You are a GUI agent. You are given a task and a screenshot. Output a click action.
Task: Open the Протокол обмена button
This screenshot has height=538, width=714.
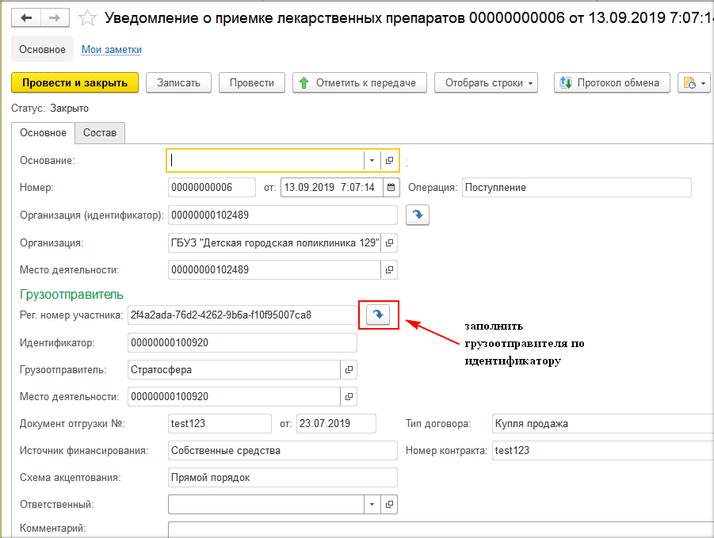coord(609,83)
